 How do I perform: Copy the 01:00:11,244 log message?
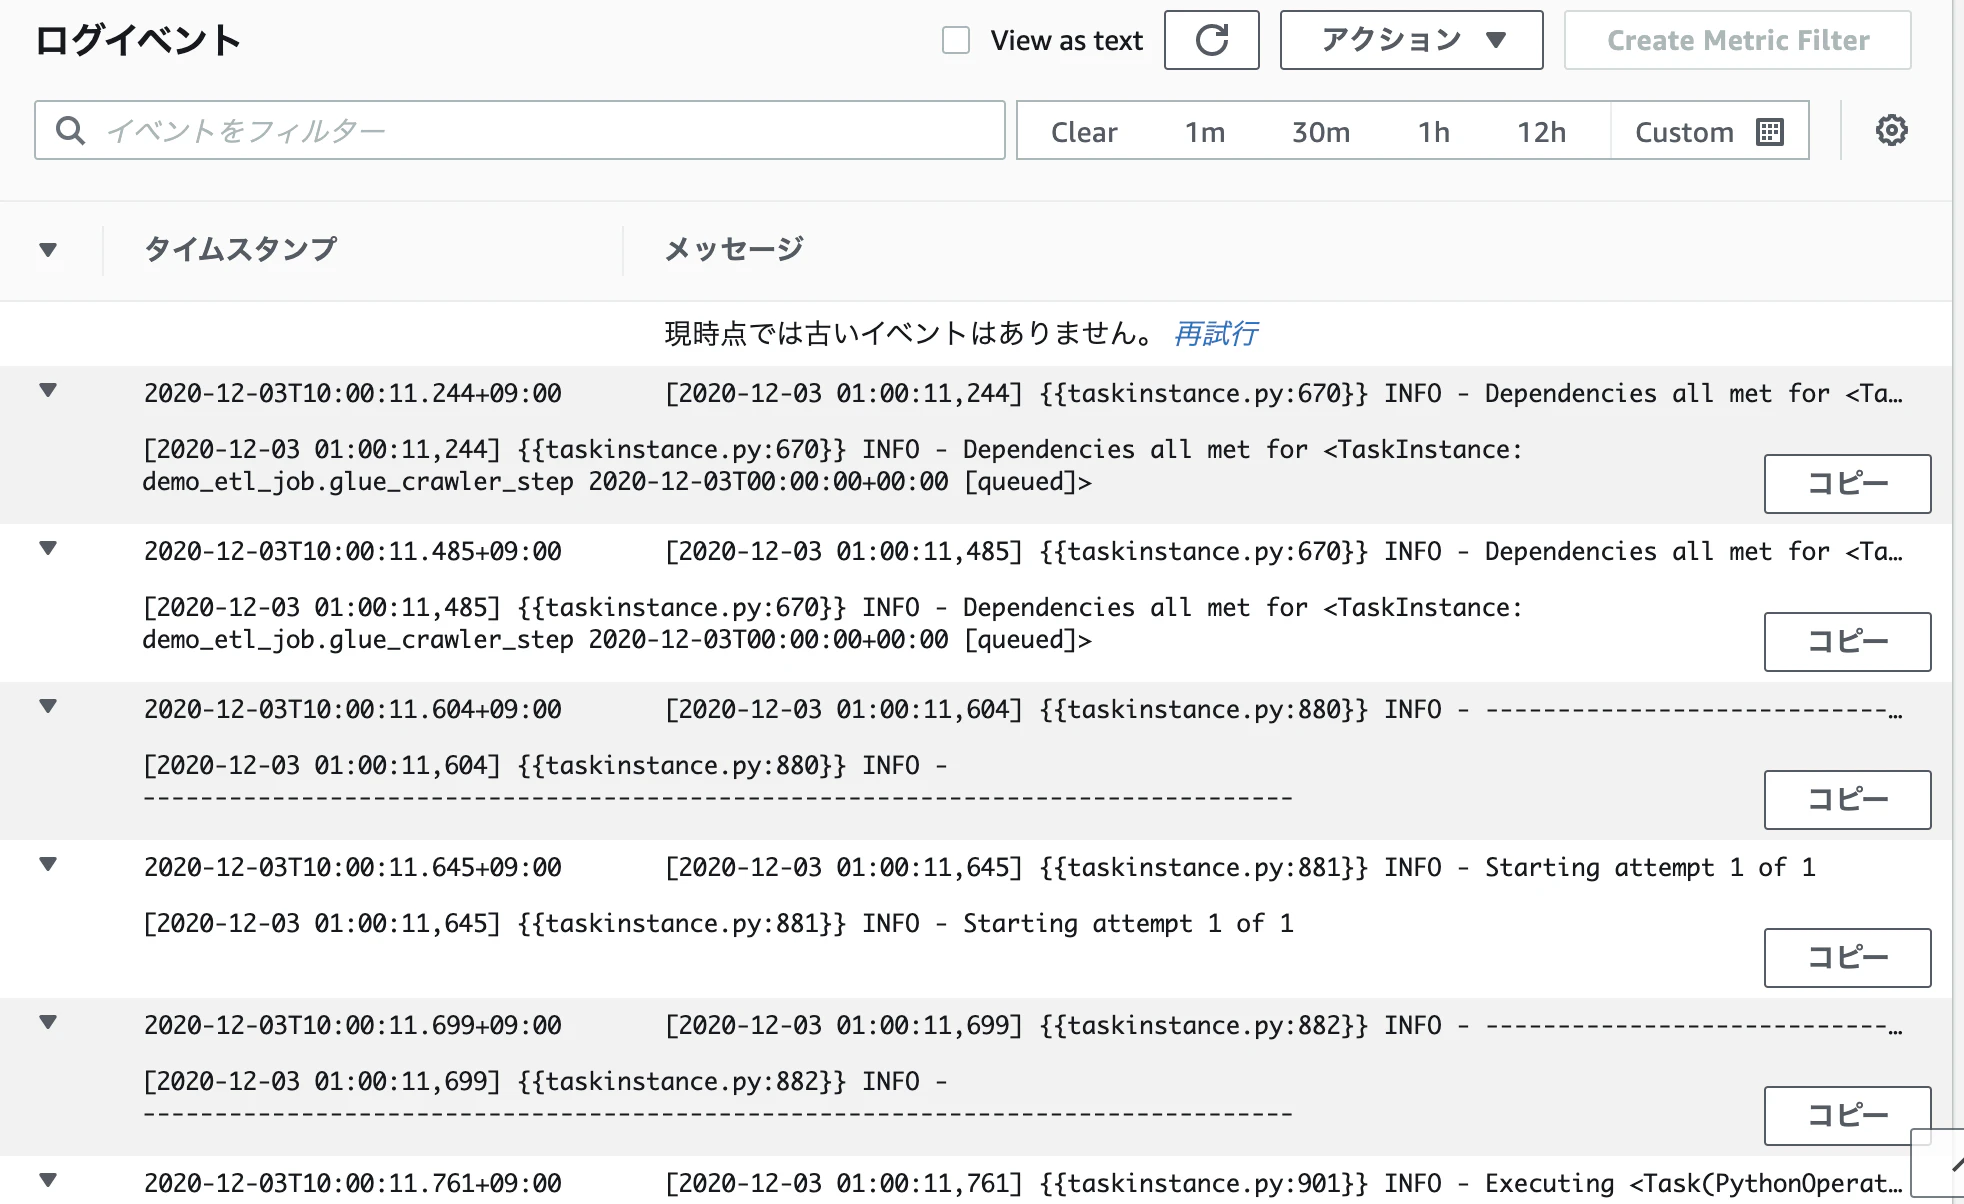pos(1847,484)
